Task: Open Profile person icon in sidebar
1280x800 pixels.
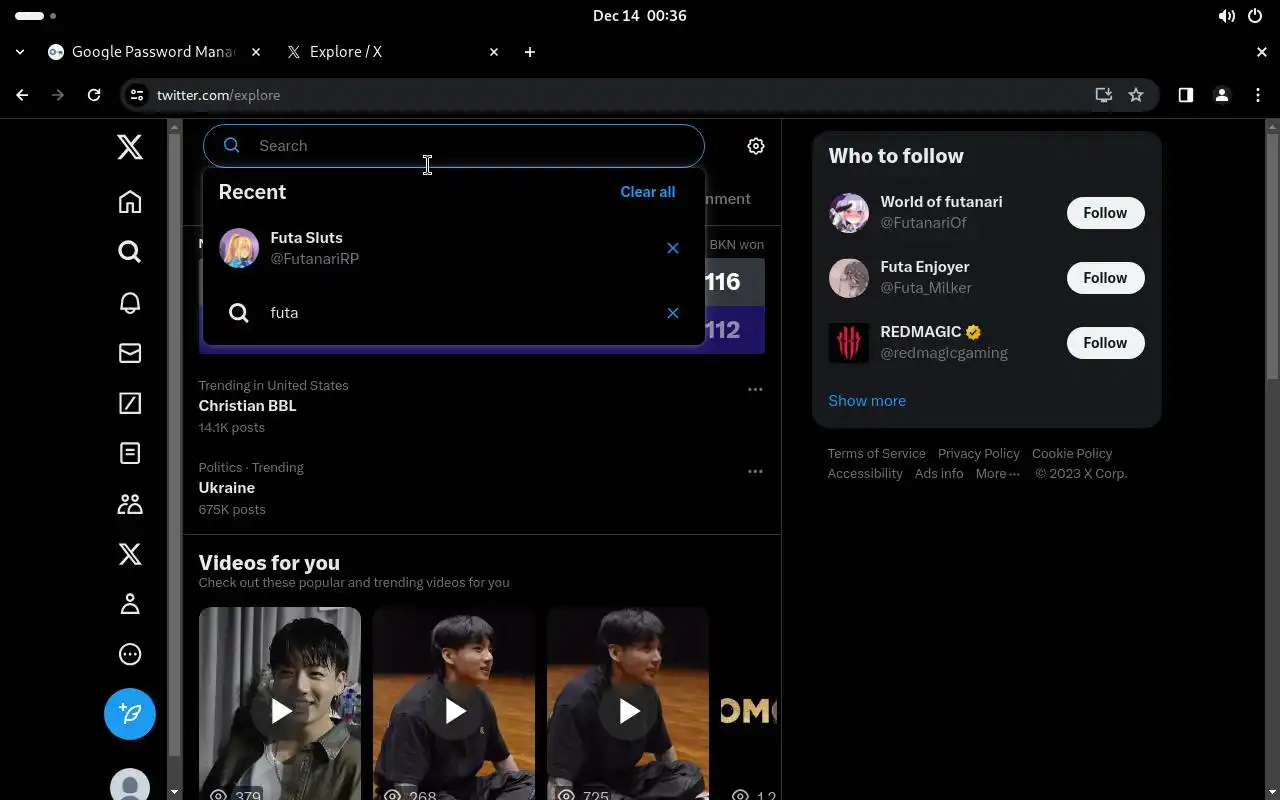Action: point(130,604)
